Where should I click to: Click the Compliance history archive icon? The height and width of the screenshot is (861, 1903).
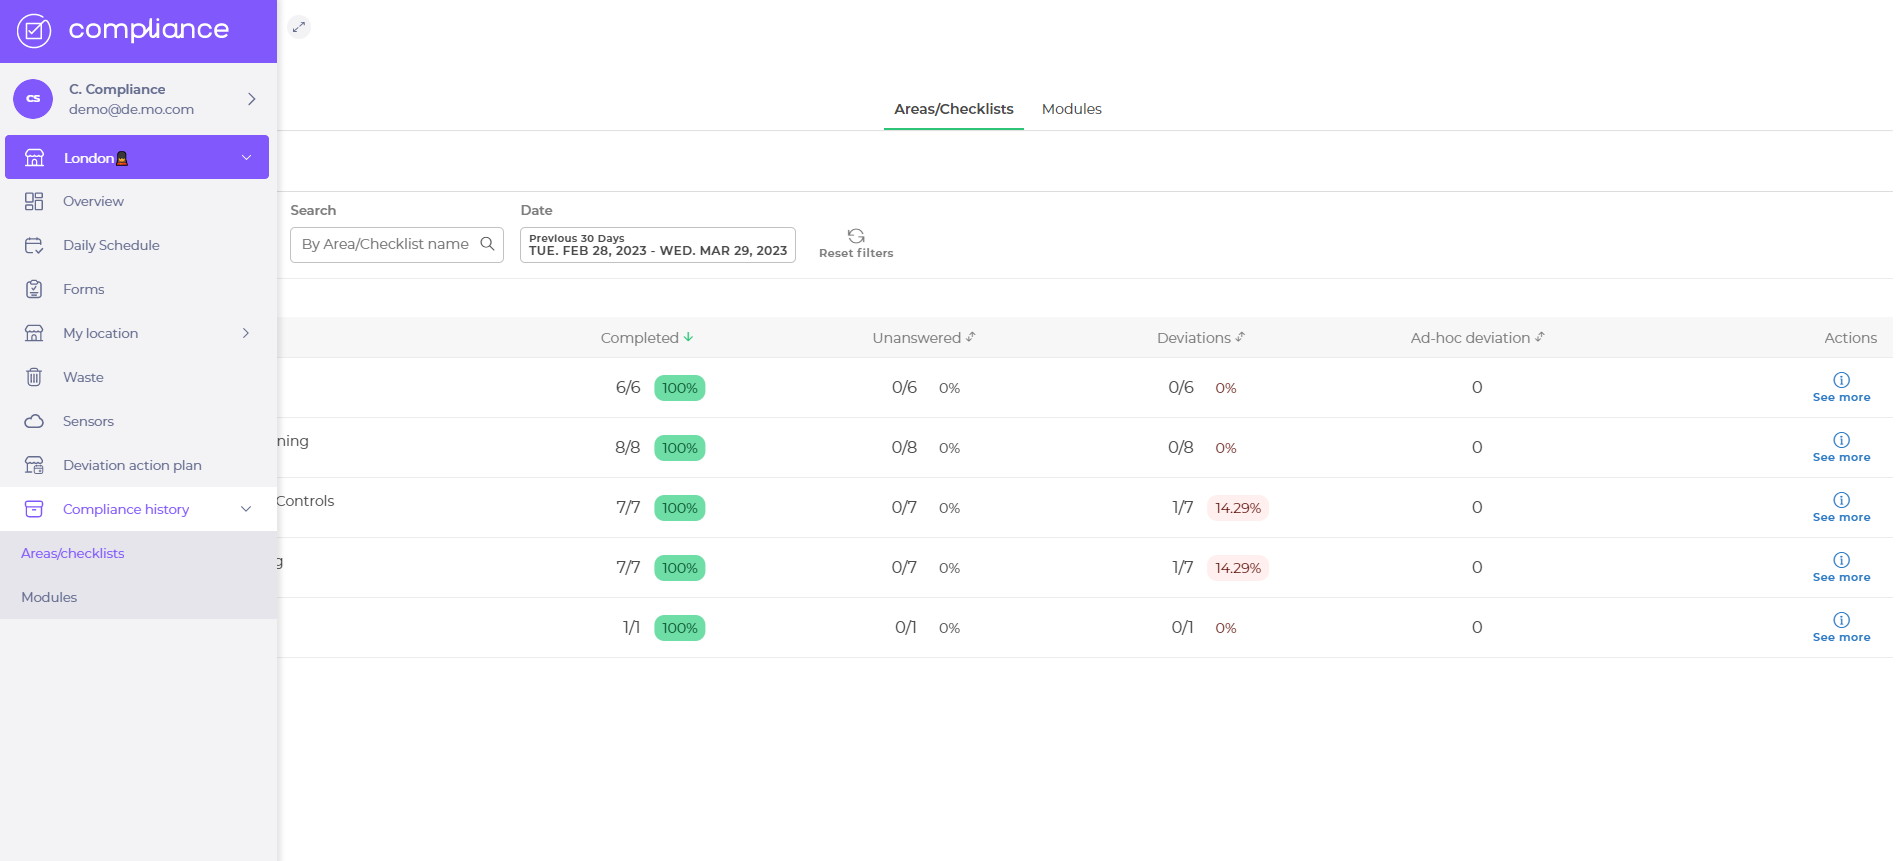tap(34, 509)
